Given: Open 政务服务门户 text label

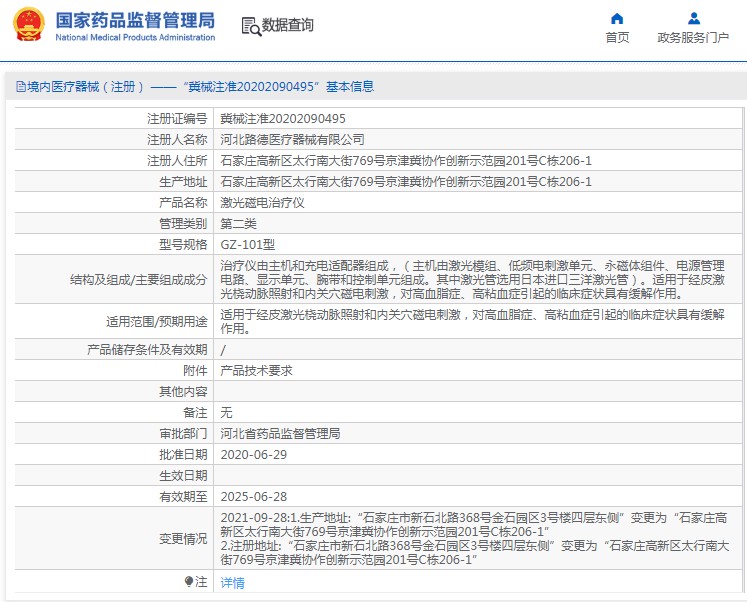Looking at the screenshot, I should [693, 38].
